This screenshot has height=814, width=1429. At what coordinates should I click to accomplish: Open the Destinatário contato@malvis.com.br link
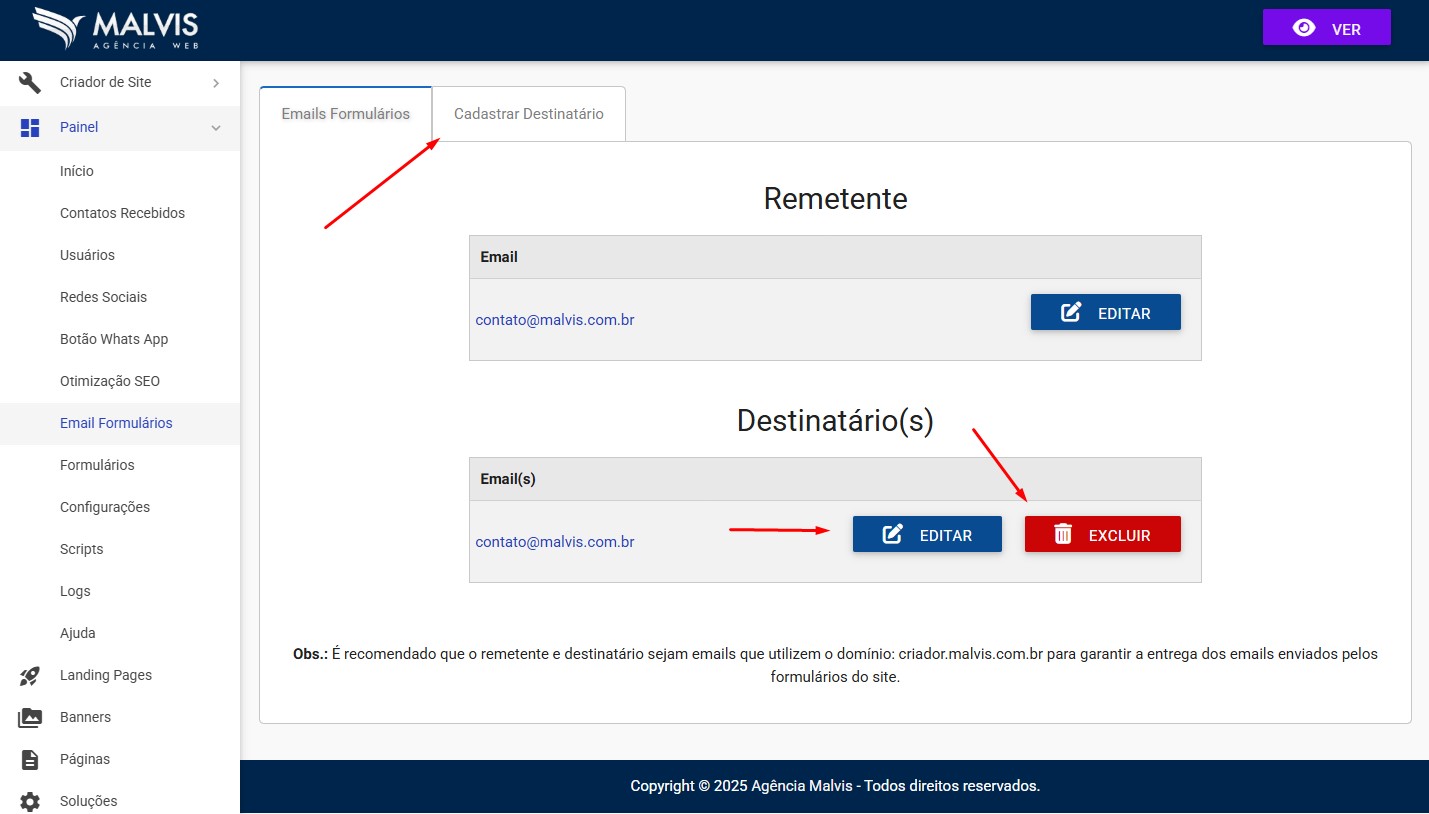[x=555, y=542]
